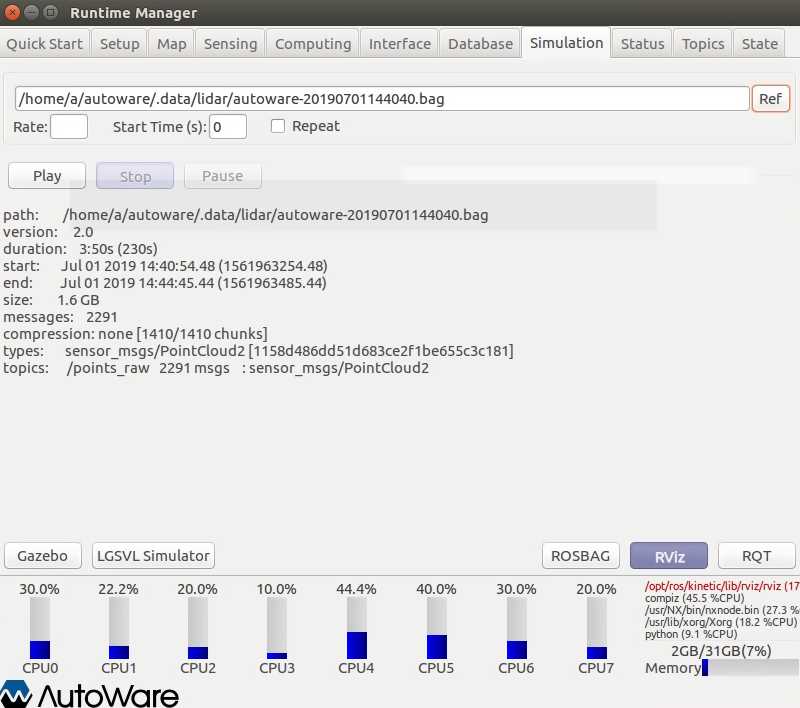Open the Quick Start tab
This screenshot has width=800, height=708.
45,44
